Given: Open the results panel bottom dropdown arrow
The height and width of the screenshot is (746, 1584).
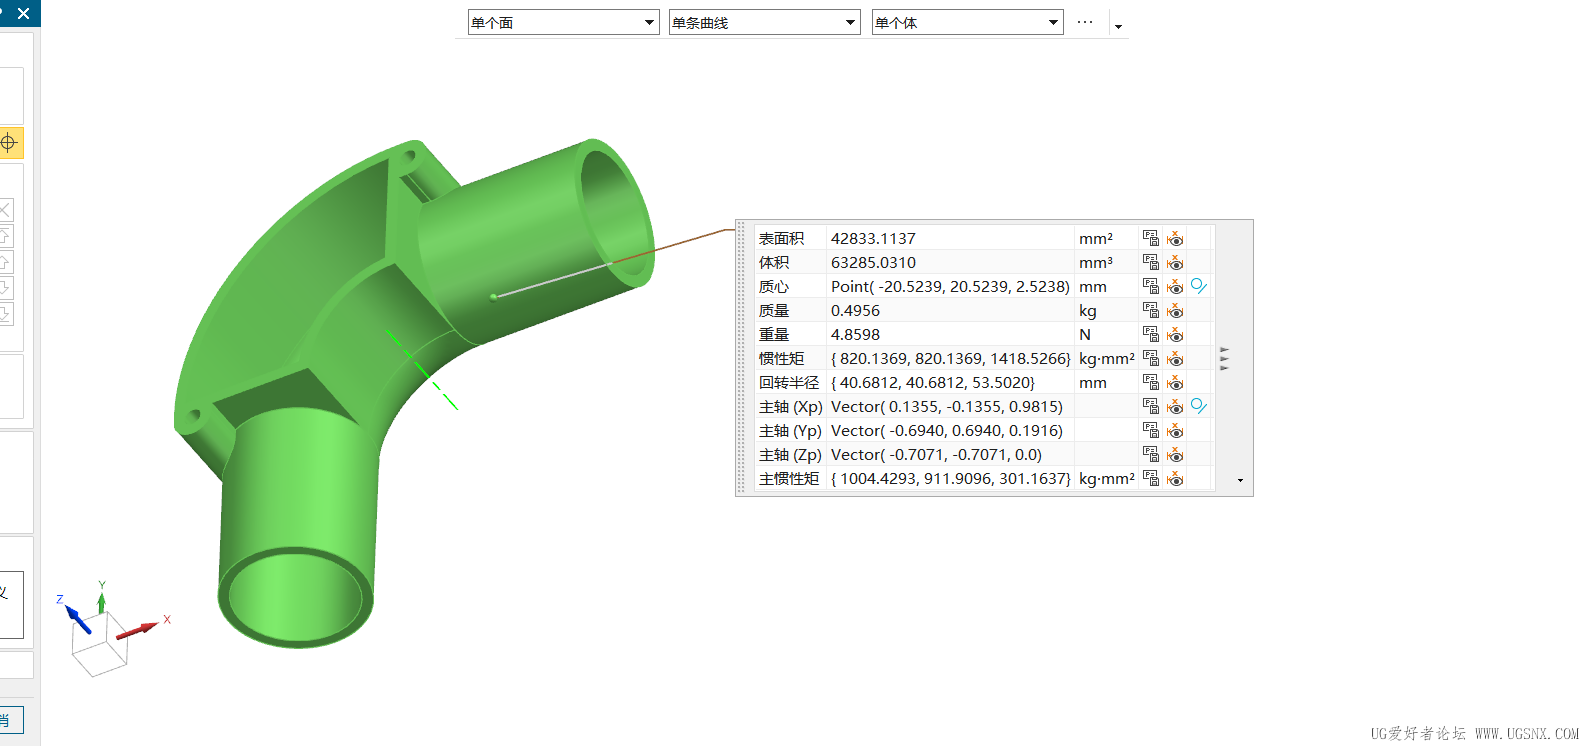Looking at the screenshot, I should 1240,480.
